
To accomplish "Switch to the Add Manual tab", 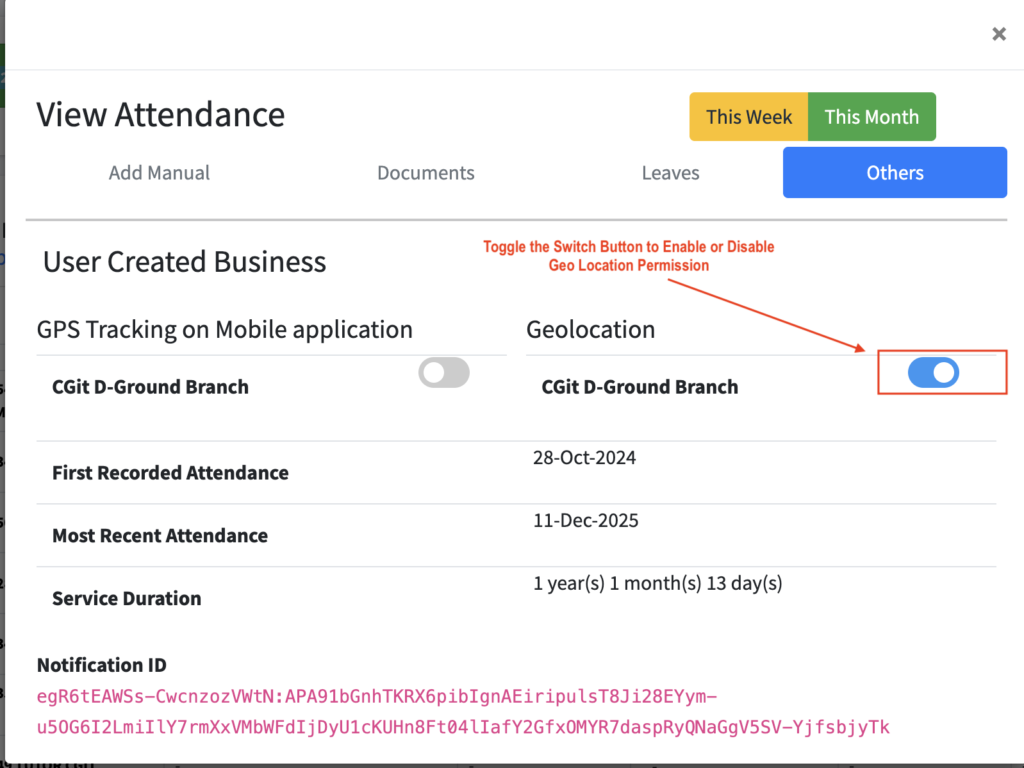I will tap(159, 173).
